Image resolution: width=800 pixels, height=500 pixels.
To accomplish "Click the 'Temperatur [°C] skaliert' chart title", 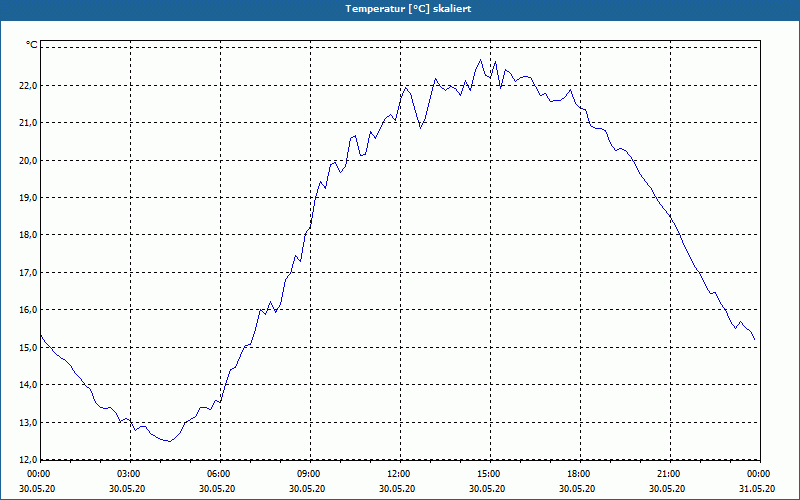I will [408, 9].
